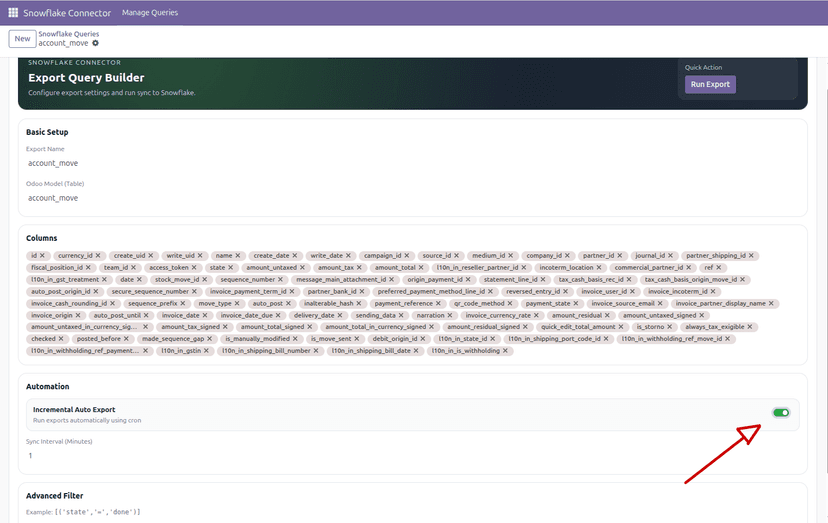This screenshot has width=828, height=523.
Task: Remove the amount_tax column tag
Action: click(360, 268)
